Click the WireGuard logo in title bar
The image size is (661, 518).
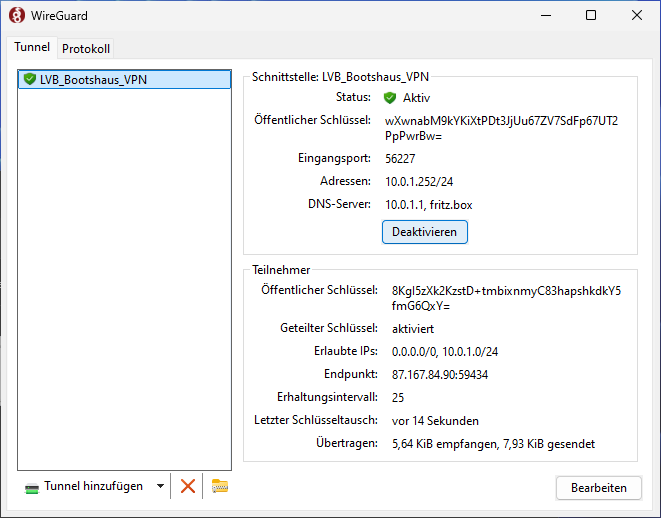17,16
